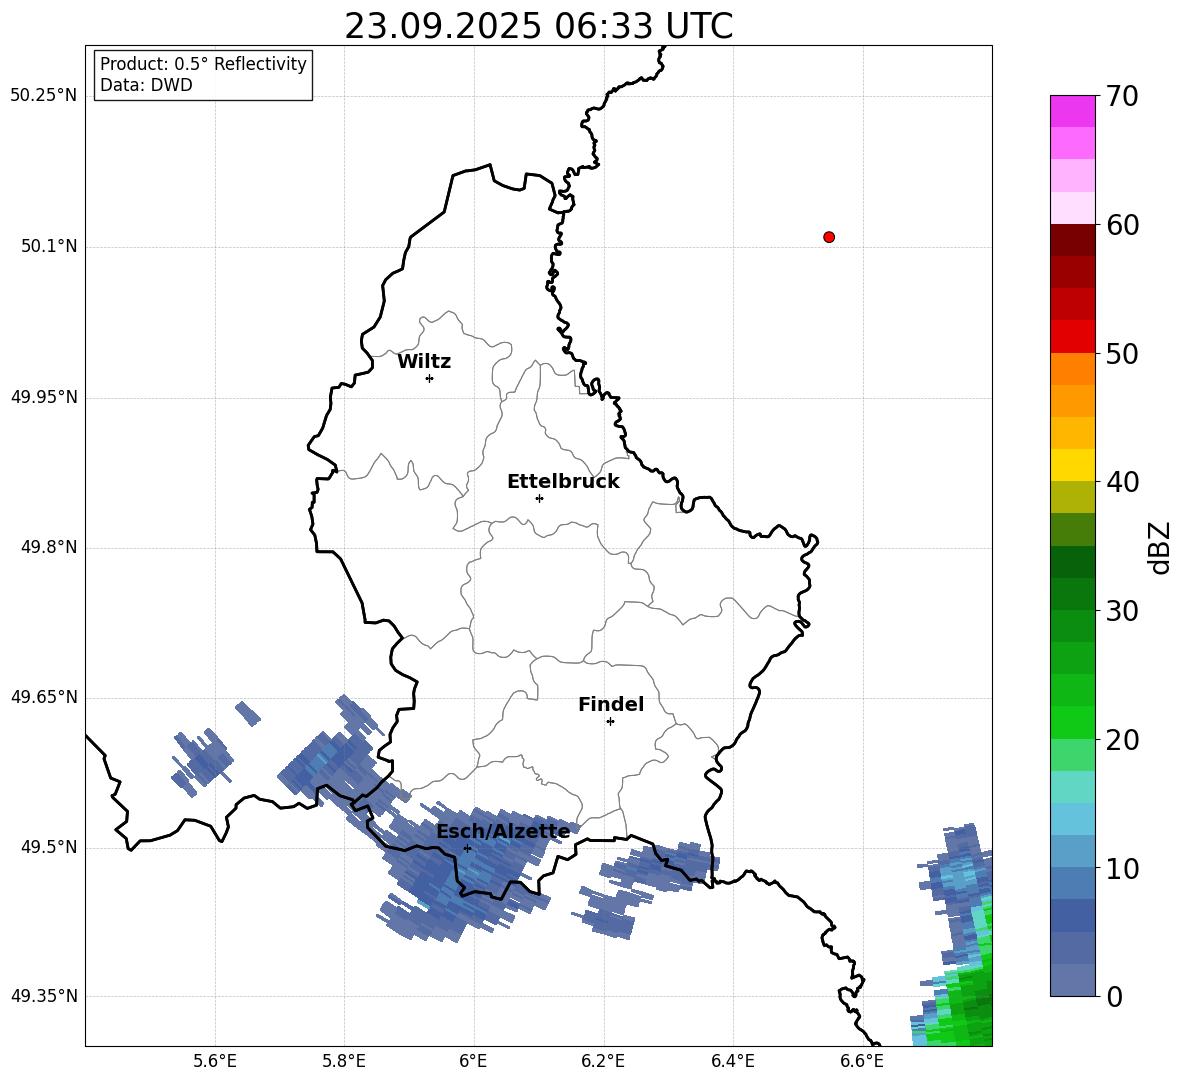1184x1081 pixels.
Task: Click the colorbar tick label 20
Action: pos(1122,740)
